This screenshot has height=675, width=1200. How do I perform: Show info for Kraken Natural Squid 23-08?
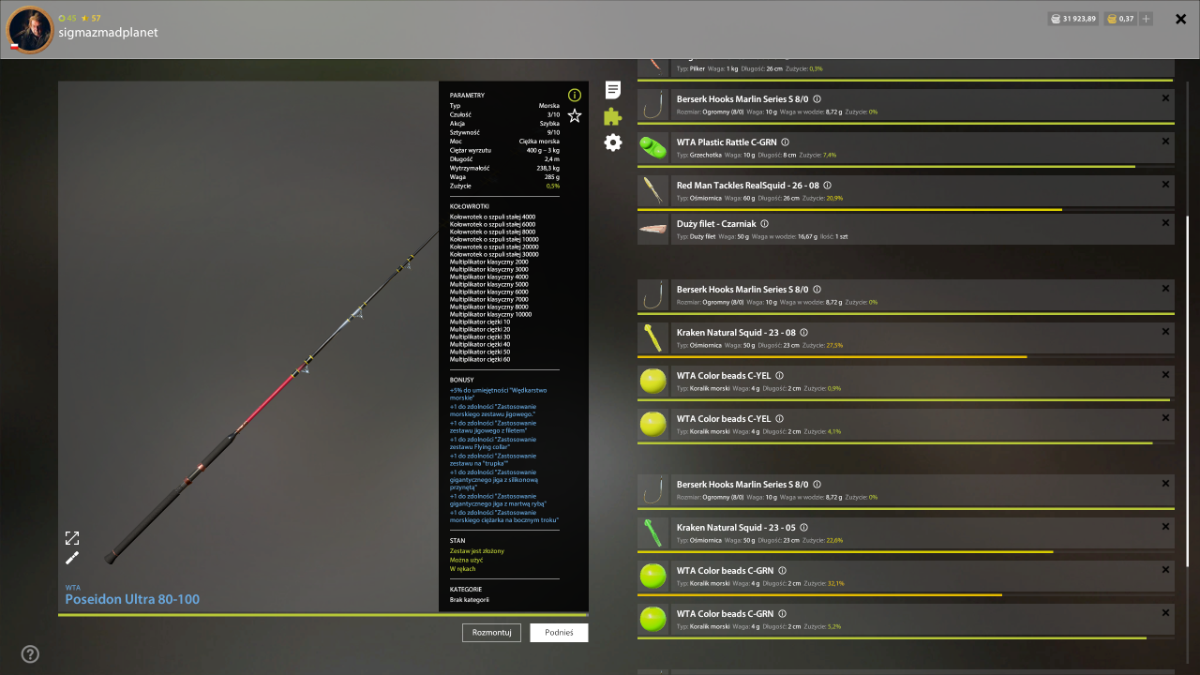tap(804, 333)
